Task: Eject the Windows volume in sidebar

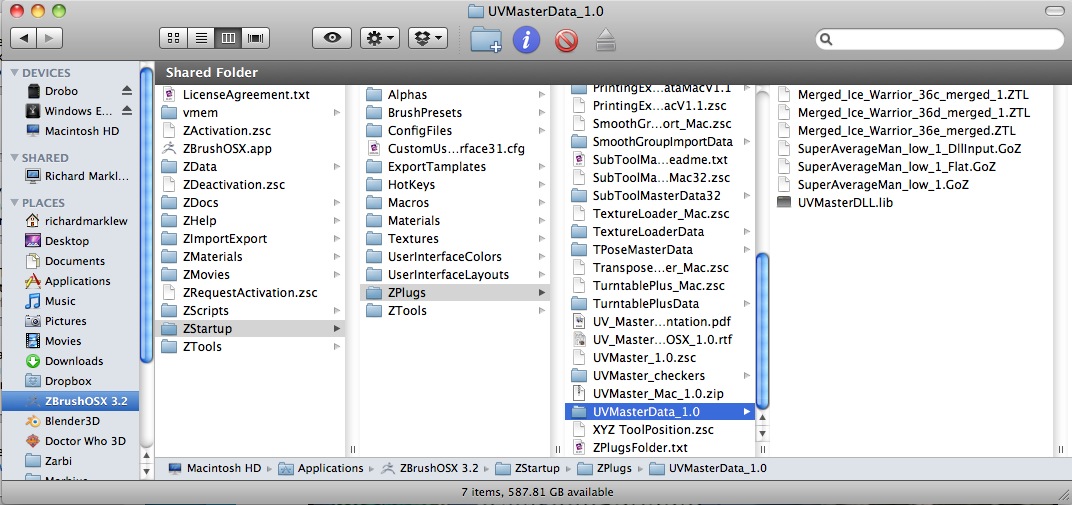Action: pos(126,111)
